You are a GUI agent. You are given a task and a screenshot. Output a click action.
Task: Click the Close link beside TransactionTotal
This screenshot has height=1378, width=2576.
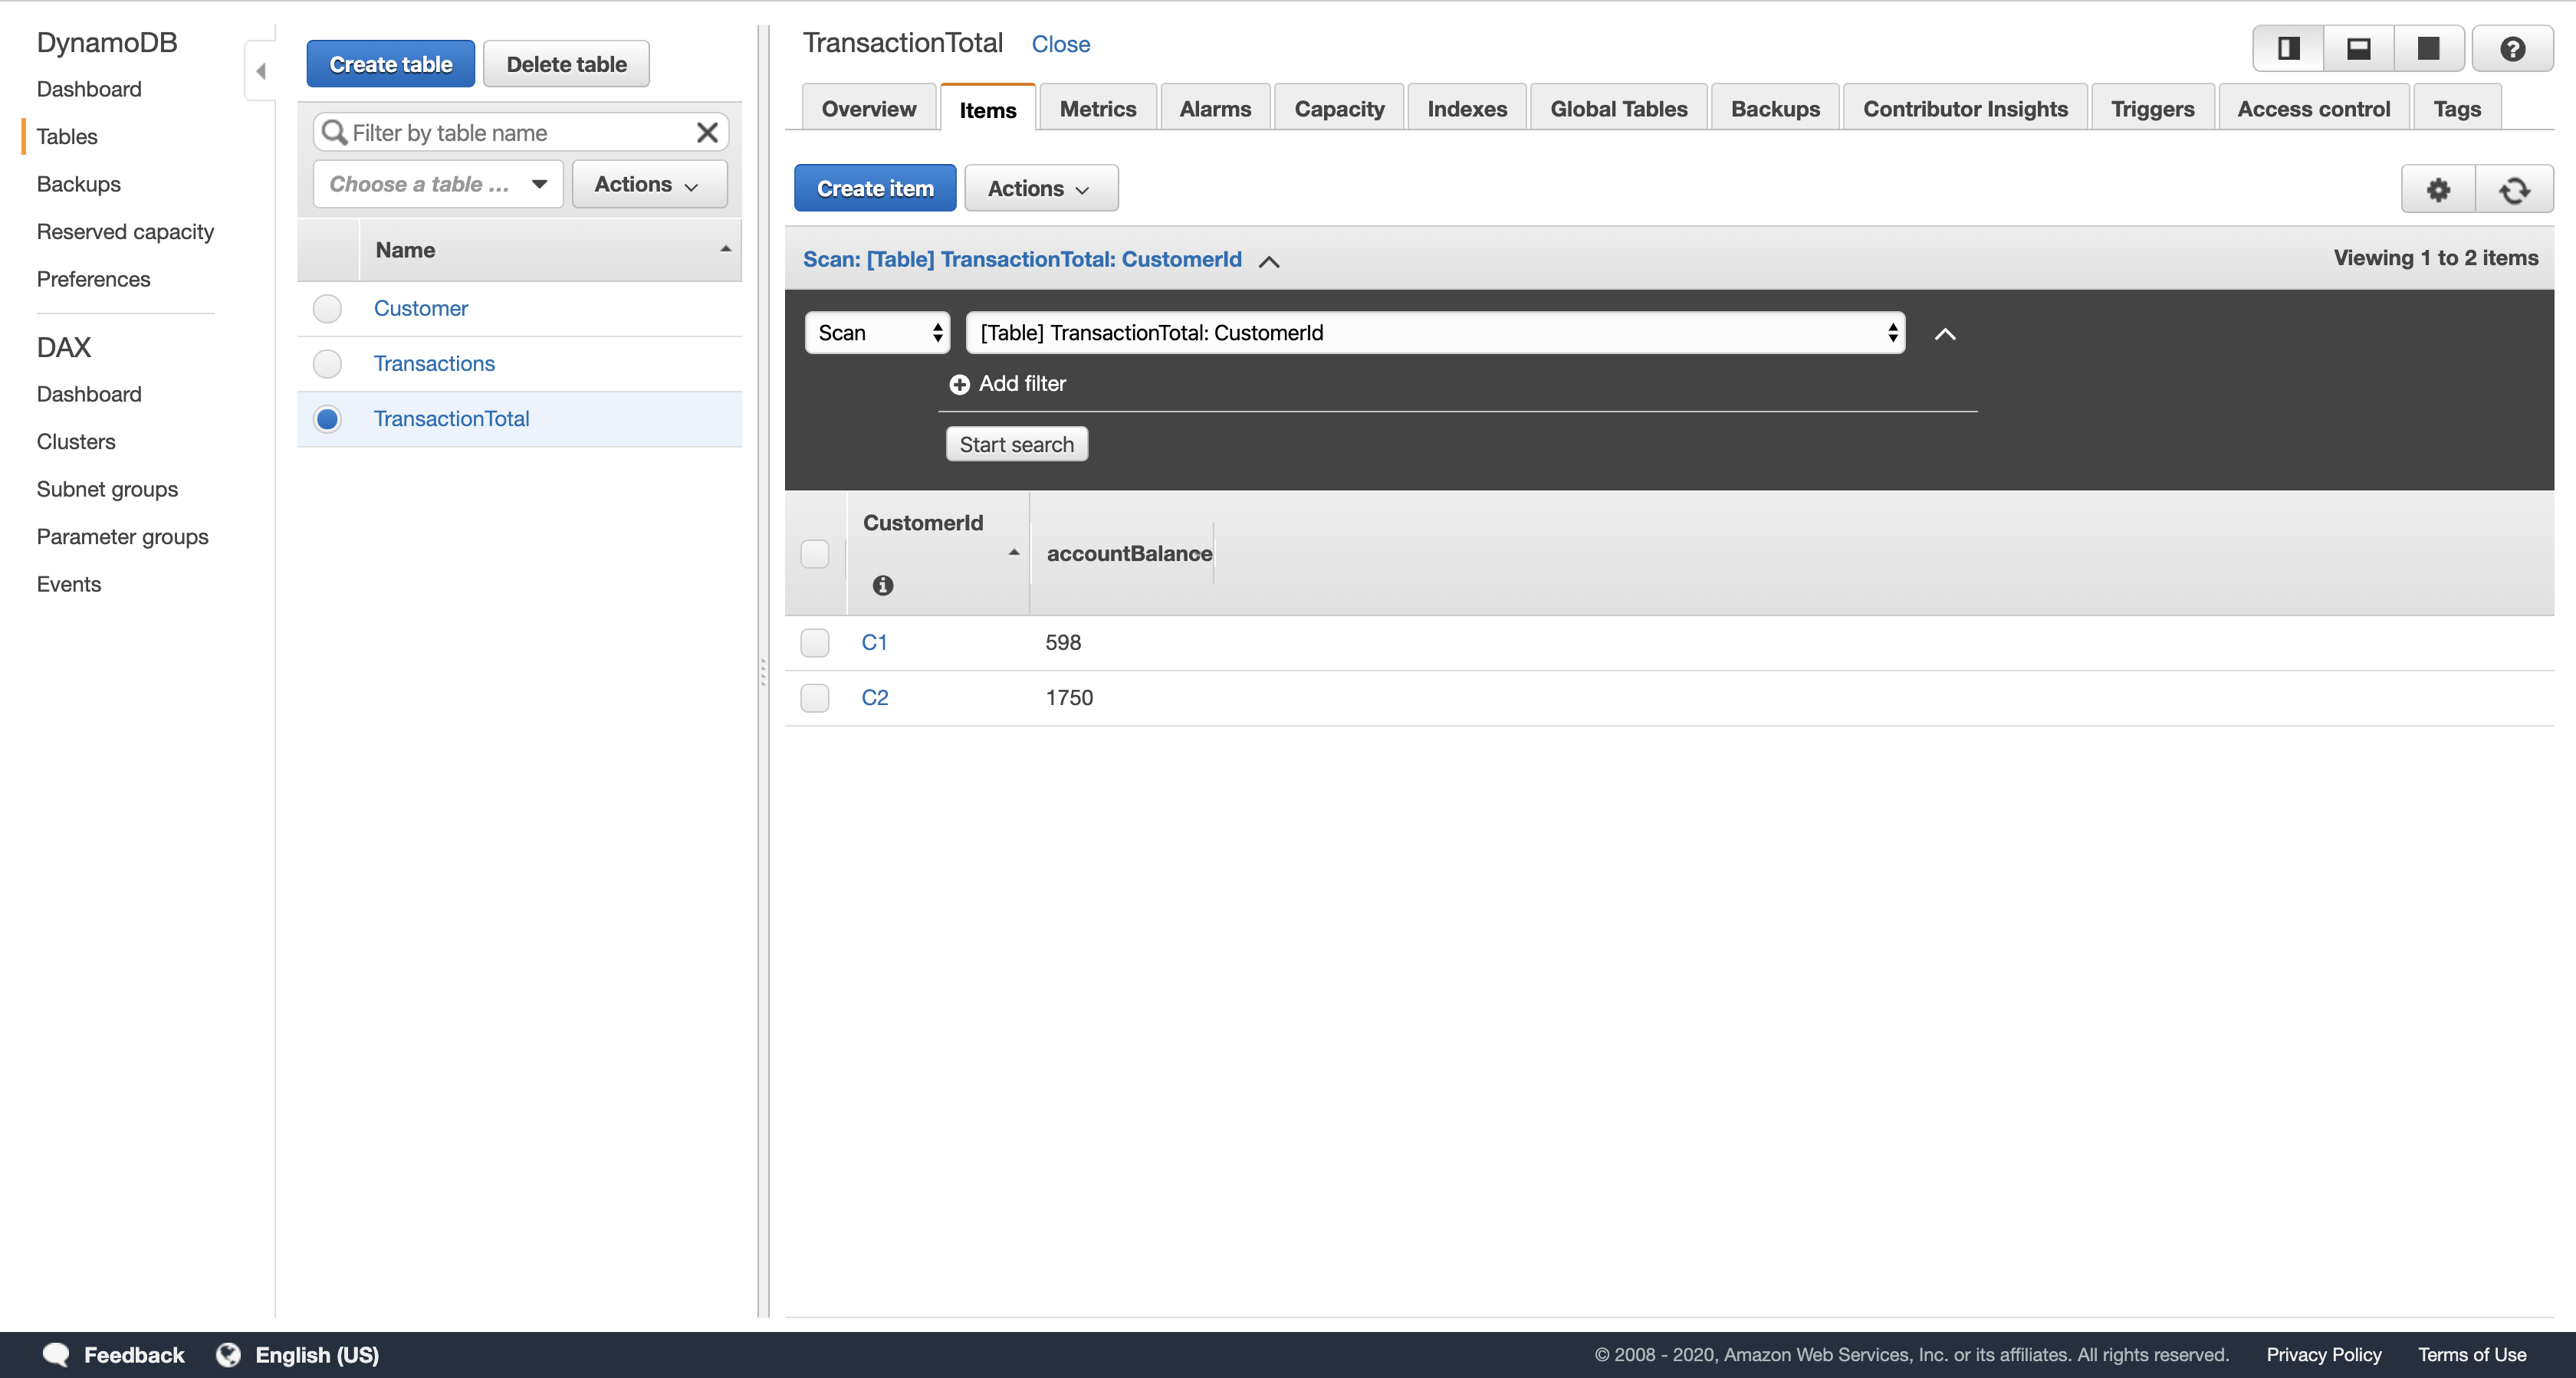tap(1060, 44)
